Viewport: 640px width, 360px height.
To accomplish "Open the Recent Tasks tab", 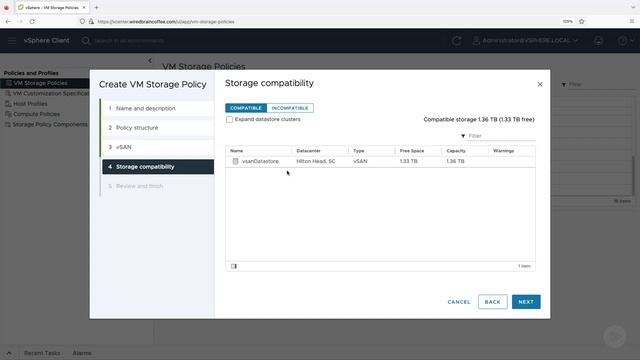I will (42, 353).
